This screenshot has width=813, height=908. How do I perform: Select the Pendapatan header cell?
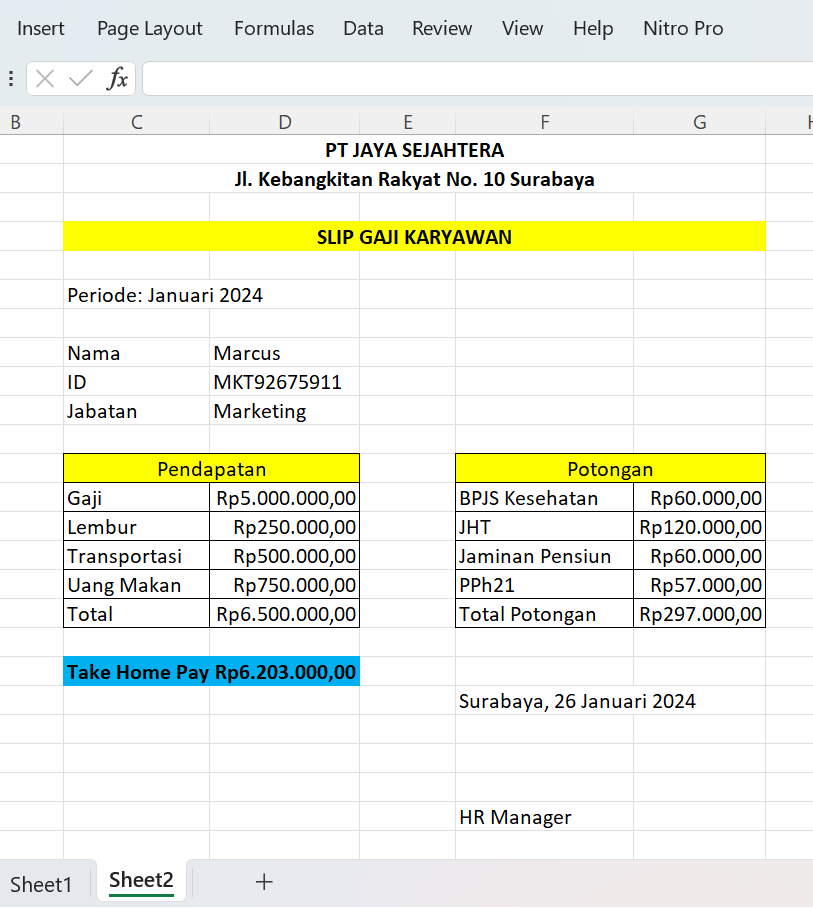coord(211,467)
